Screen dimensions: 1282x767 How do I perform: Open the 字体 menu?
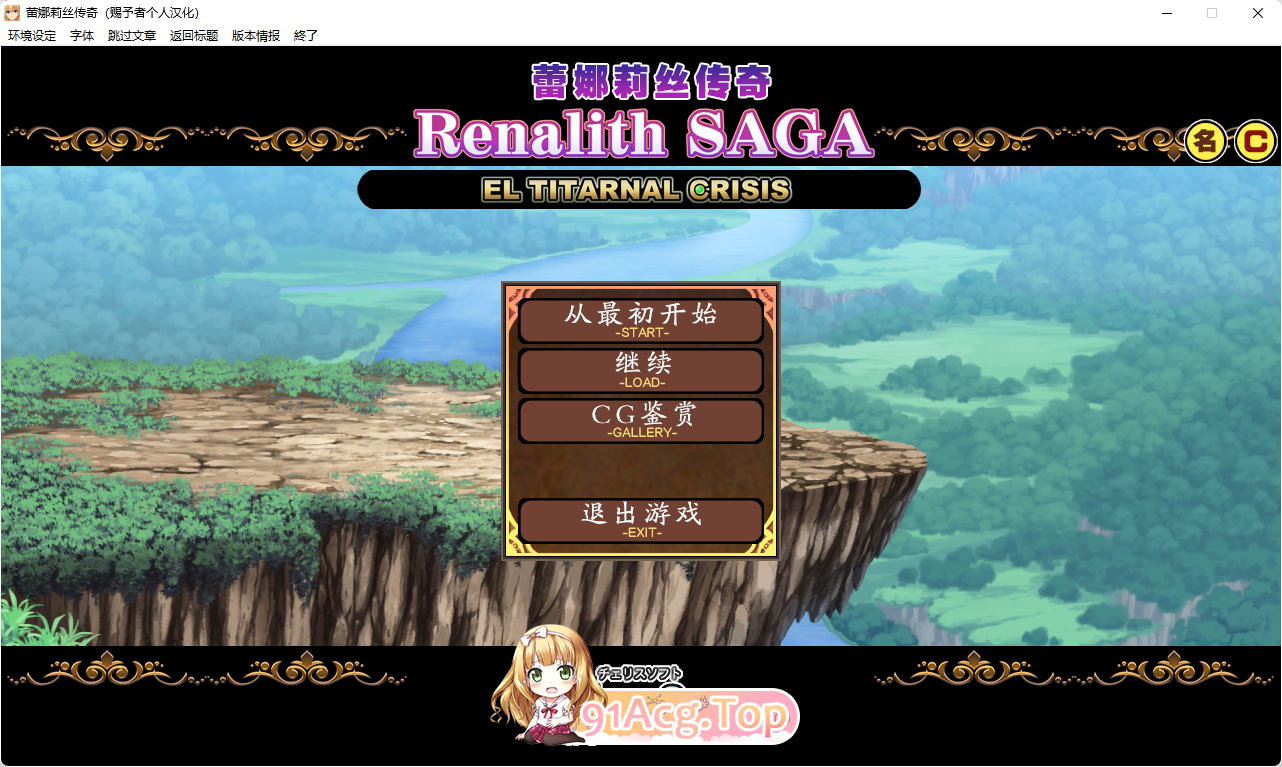pyautogui.click(x=82, y=35)
